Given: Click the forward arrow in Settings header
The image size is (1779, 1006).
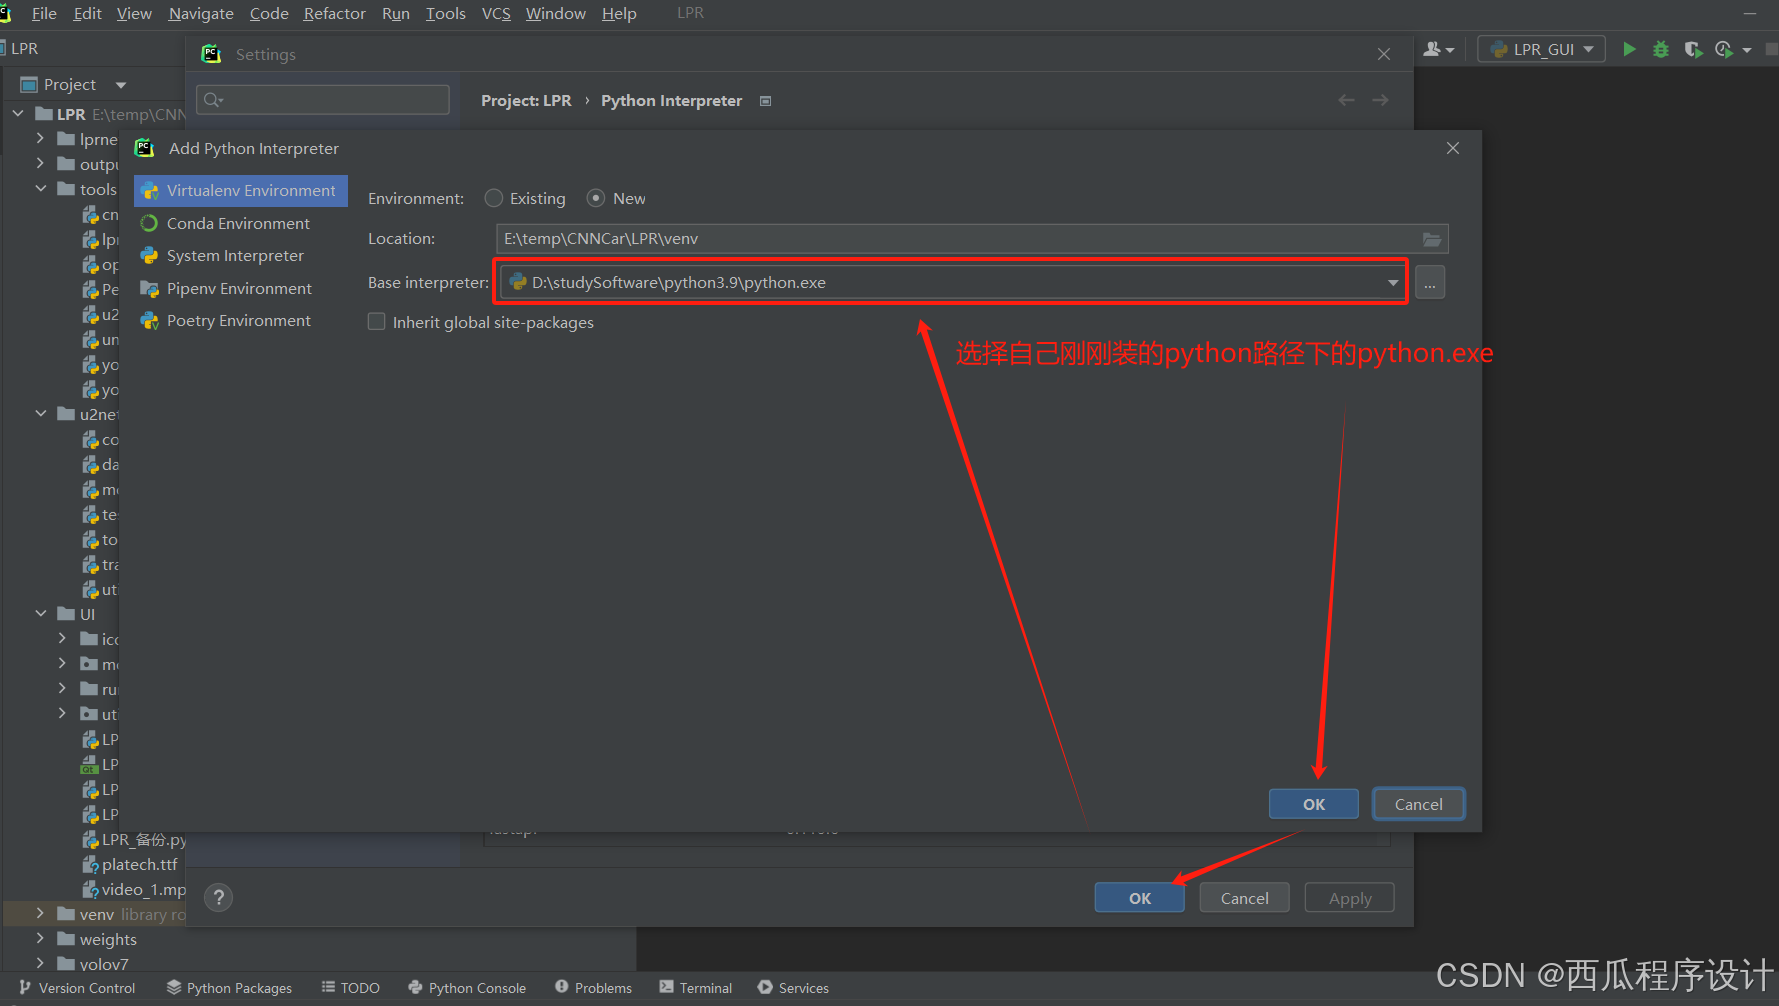Looking at the screenshot, I should (x=1381, y=100).
